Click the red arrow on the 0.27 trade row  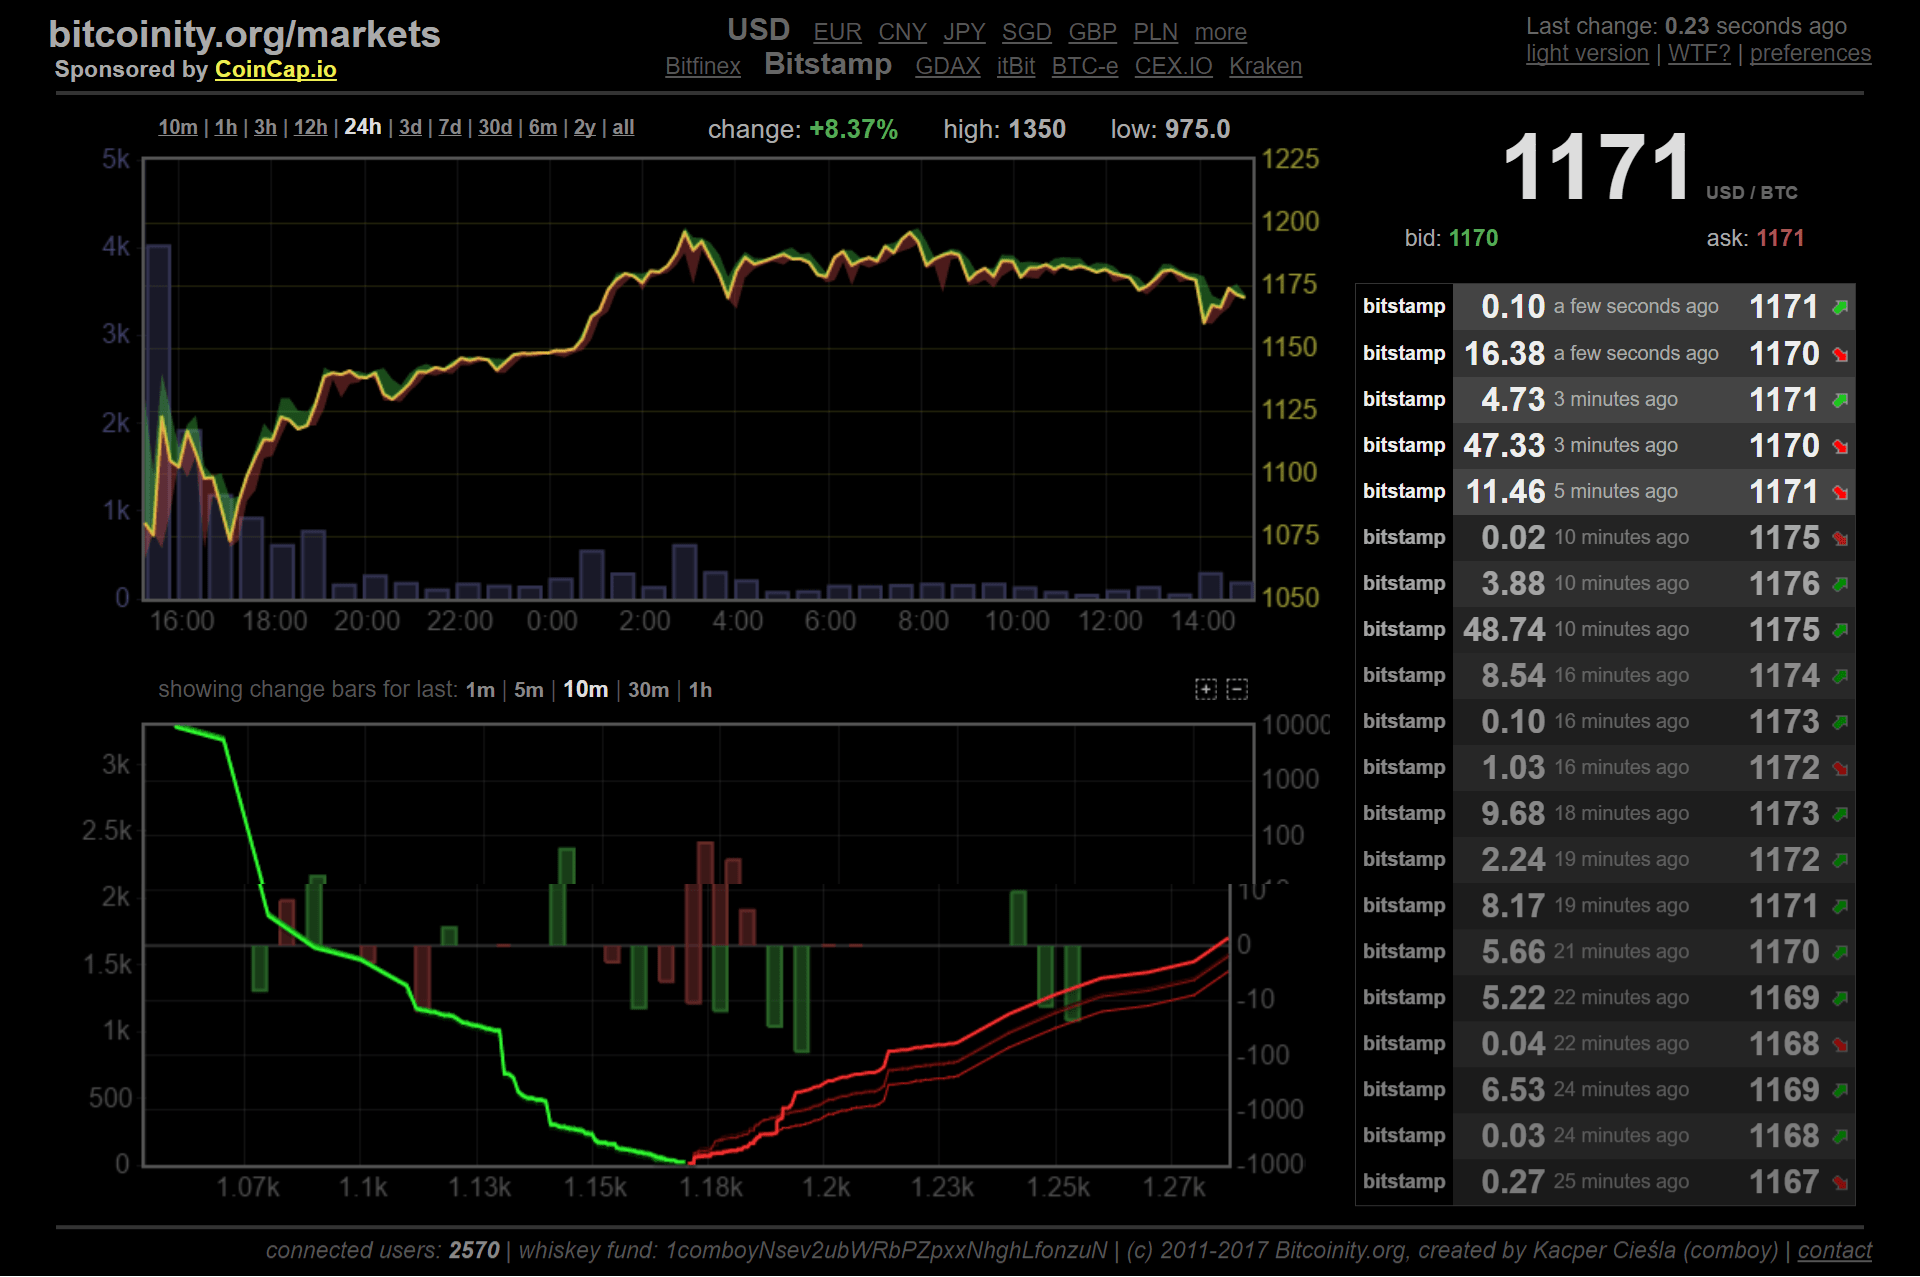(x=1839, y=1181)
